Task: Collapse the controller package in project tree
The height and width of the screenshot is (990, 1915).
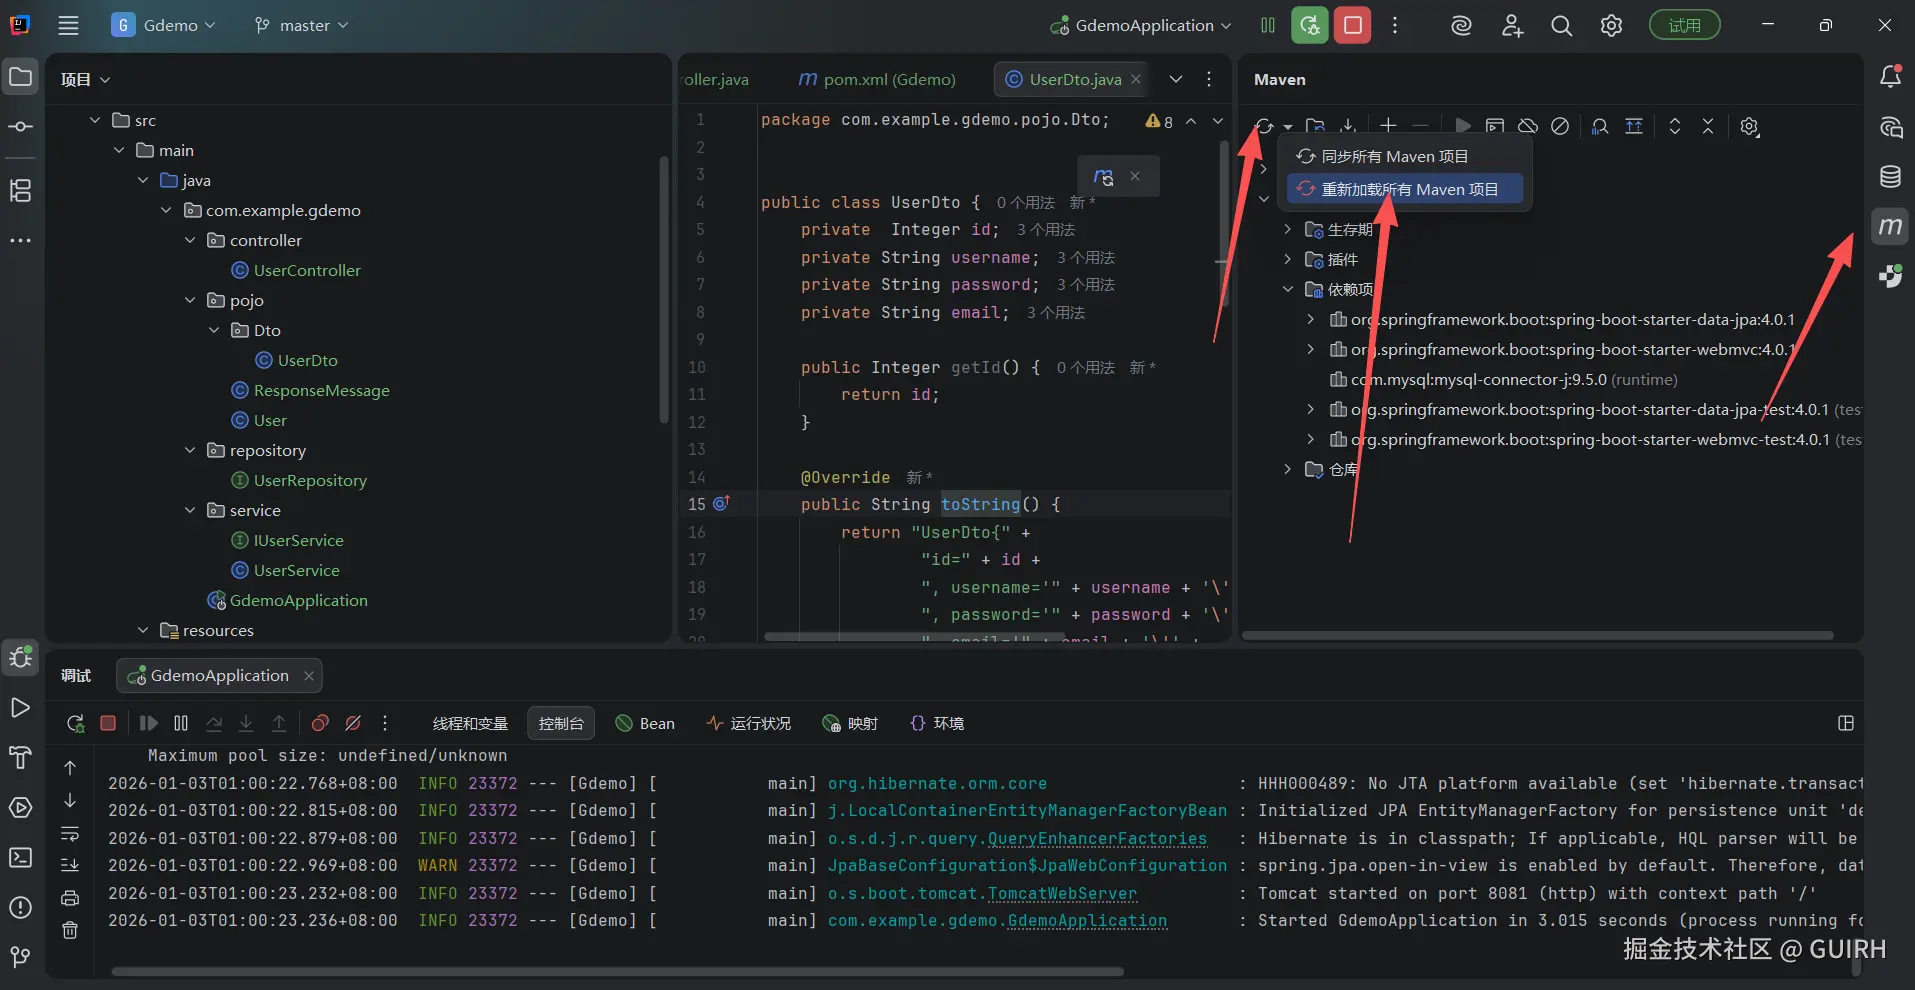Action: (190, 240)
